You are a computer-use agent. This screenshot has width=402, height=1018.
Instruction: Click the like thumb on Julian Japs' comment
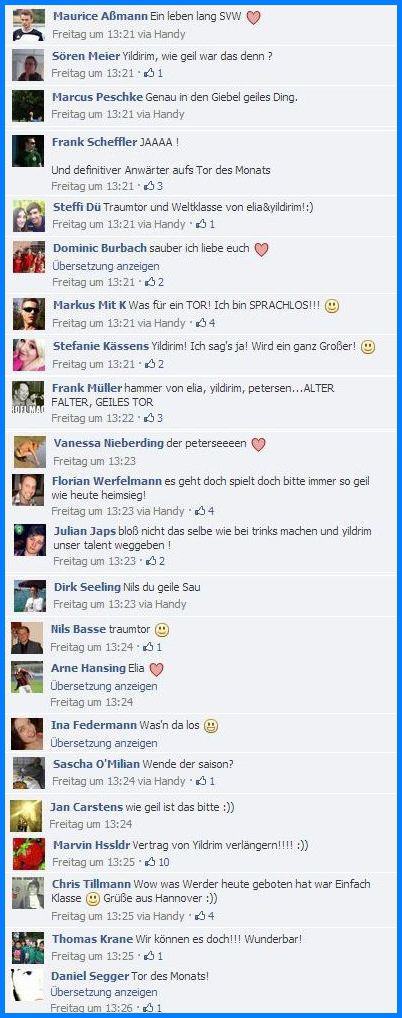[x=151, y=561]
